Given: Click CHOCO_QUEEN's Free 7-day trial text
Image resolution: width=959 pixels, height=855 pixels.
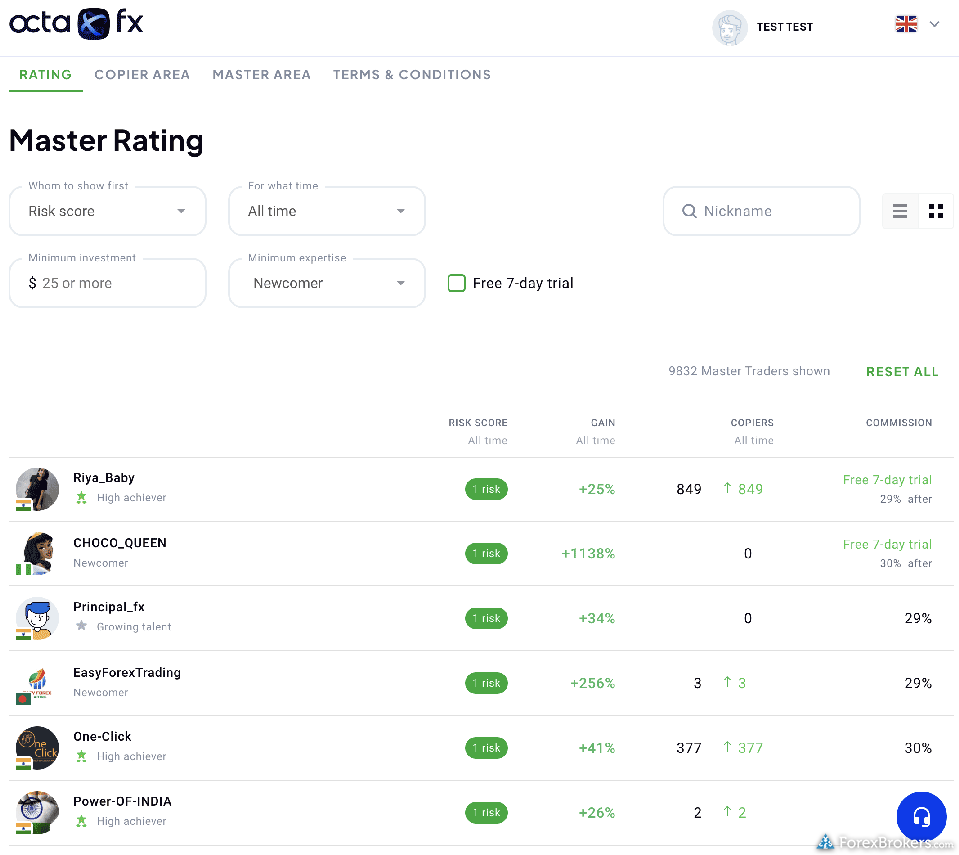Looking at the screenshot, I should [887, 544].
